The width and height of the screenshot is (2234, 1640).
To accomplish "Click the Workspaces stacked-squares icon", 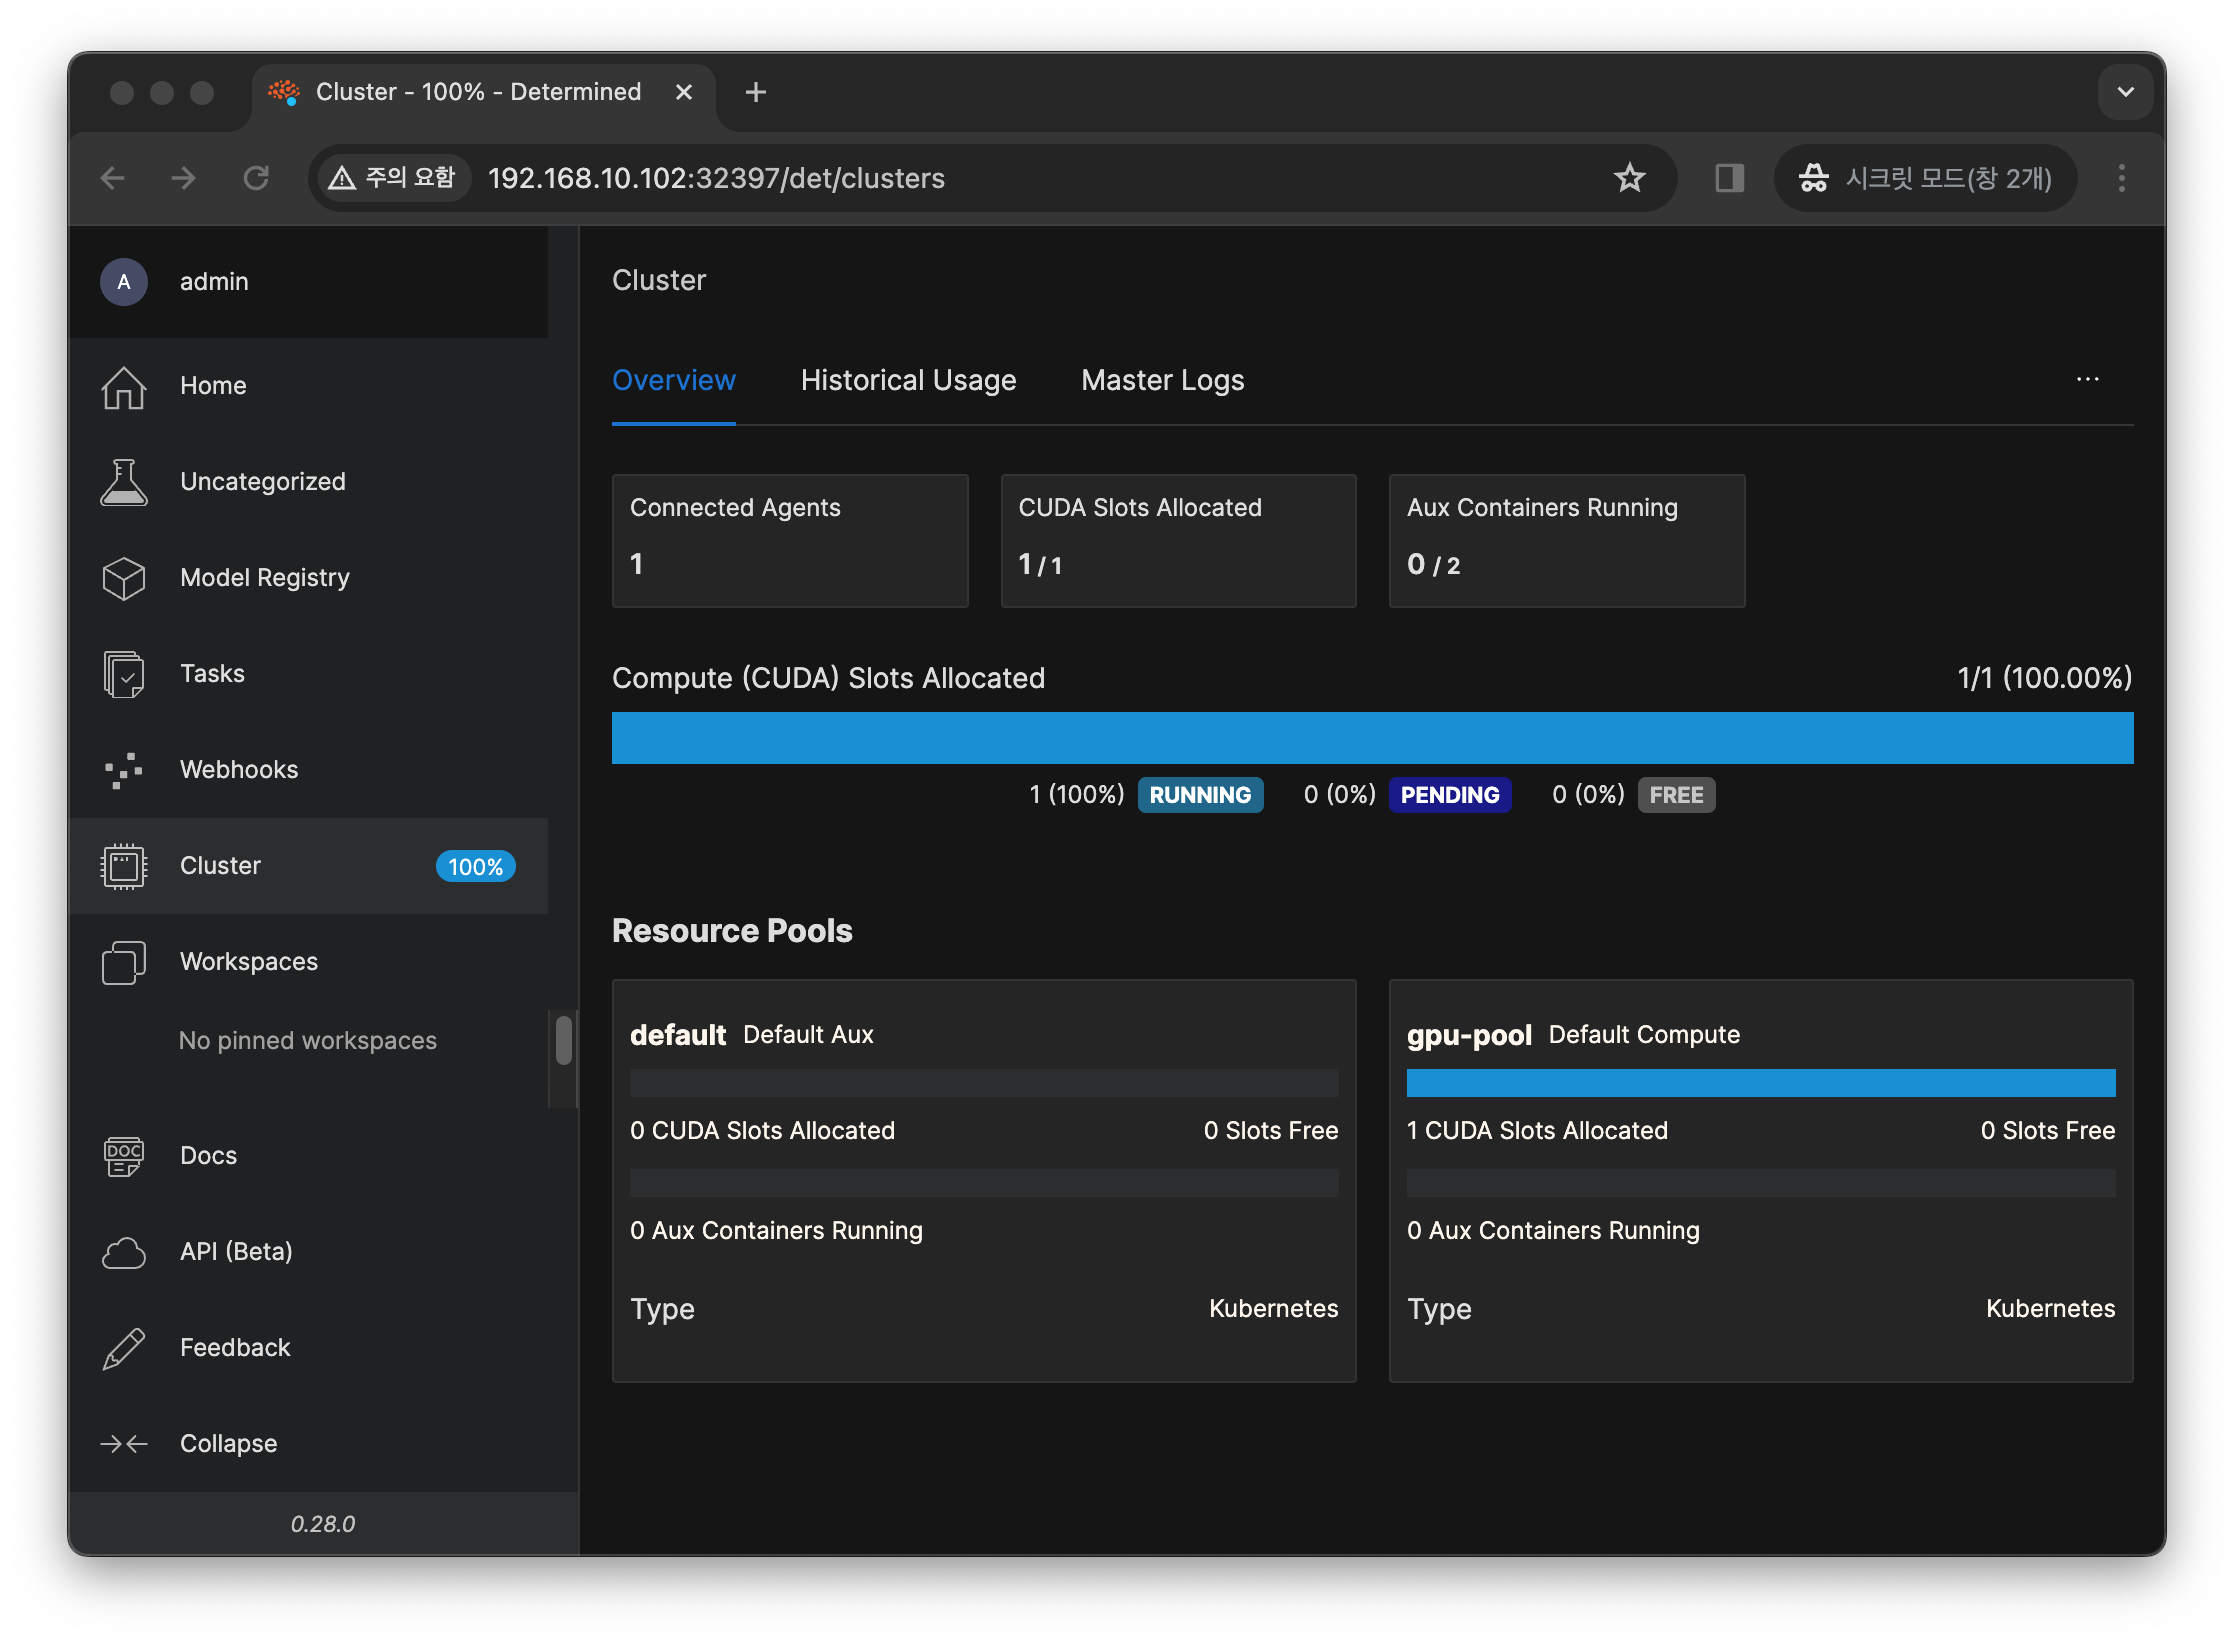I will (124, 962).
